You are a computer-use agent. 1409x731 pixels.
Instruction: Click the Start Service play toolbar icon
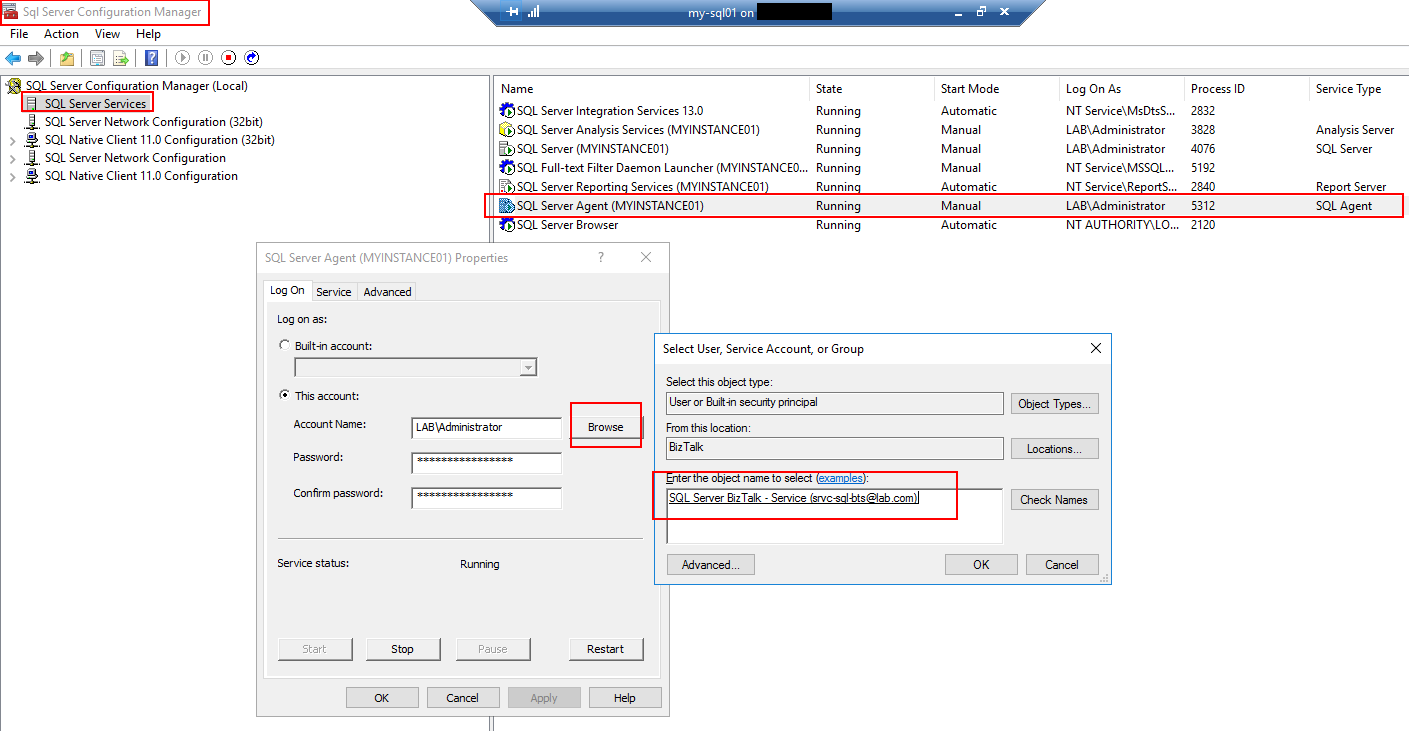click(x=182, y=58)
